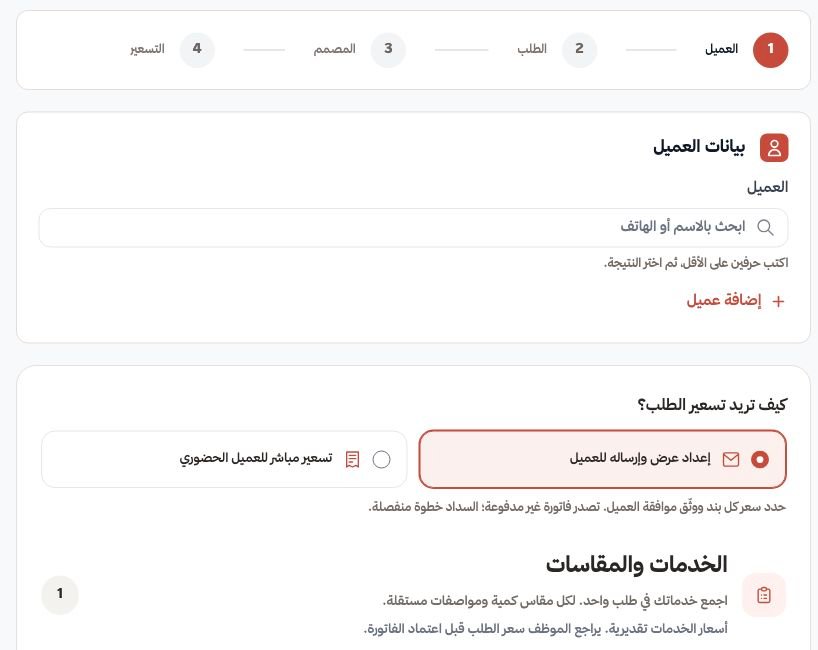This screenshot has width=818, height=650.
Task: Click the question كيف تريد تسعير الطلب؟
Action: point(712,405)
